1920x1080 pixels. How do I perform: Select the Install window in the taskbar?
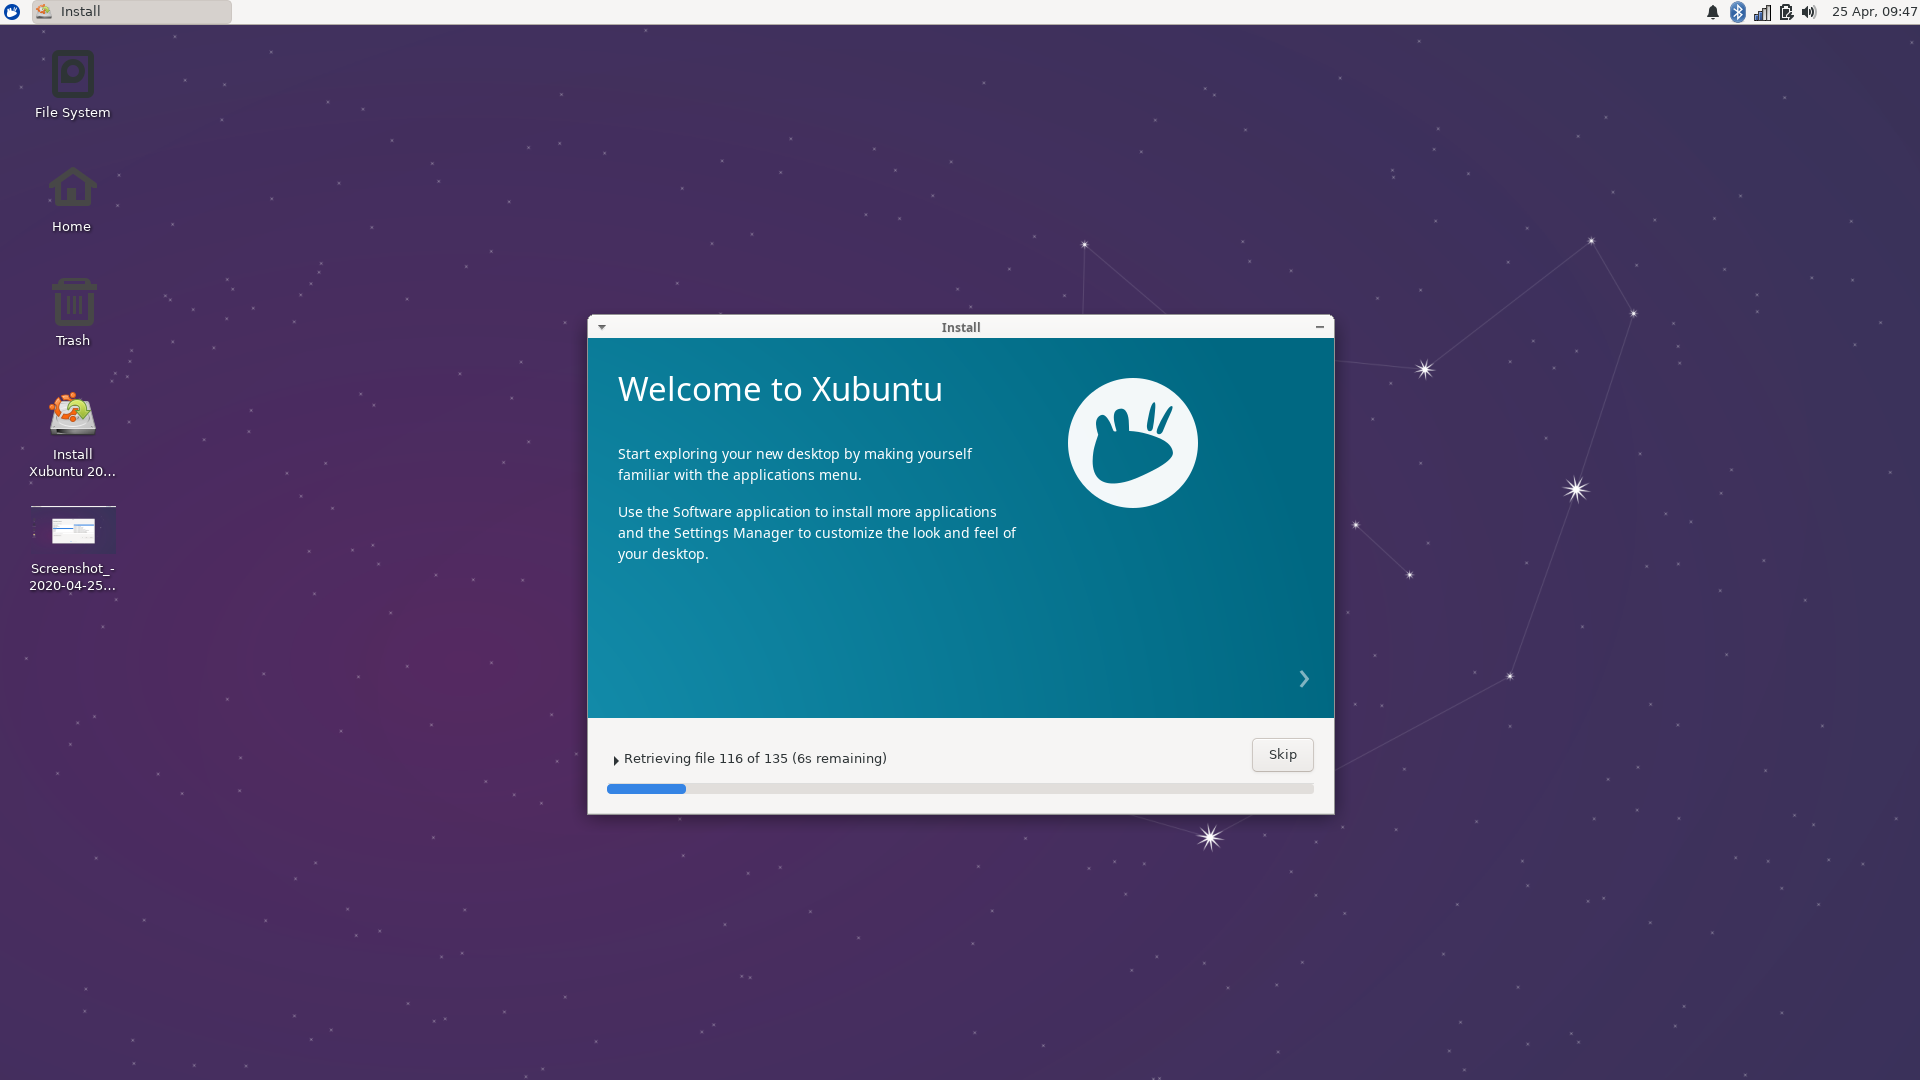tap(131, 12)
